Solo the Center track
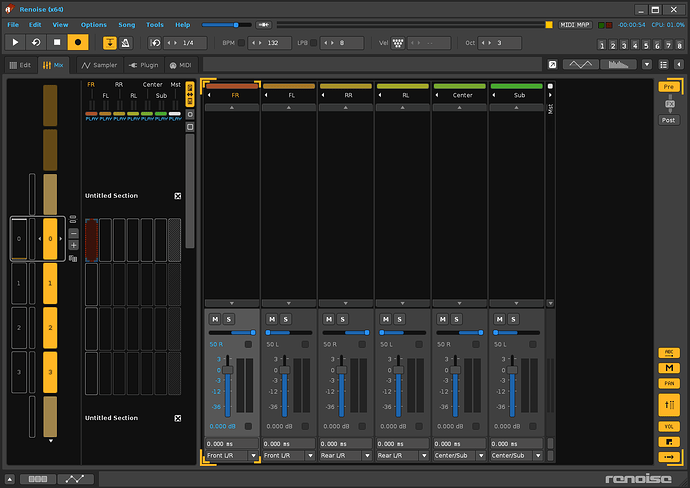The image size is (690, 488). pos(456,319)
